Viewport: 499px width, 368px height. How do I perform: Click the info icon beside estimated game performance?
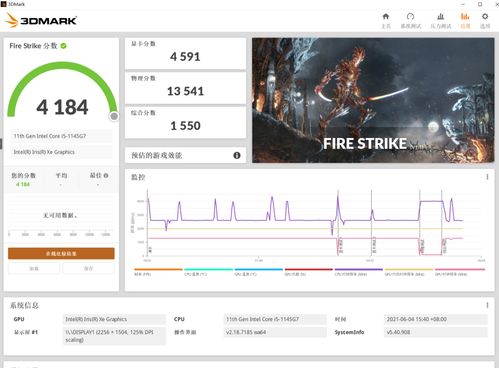[237, 155]
